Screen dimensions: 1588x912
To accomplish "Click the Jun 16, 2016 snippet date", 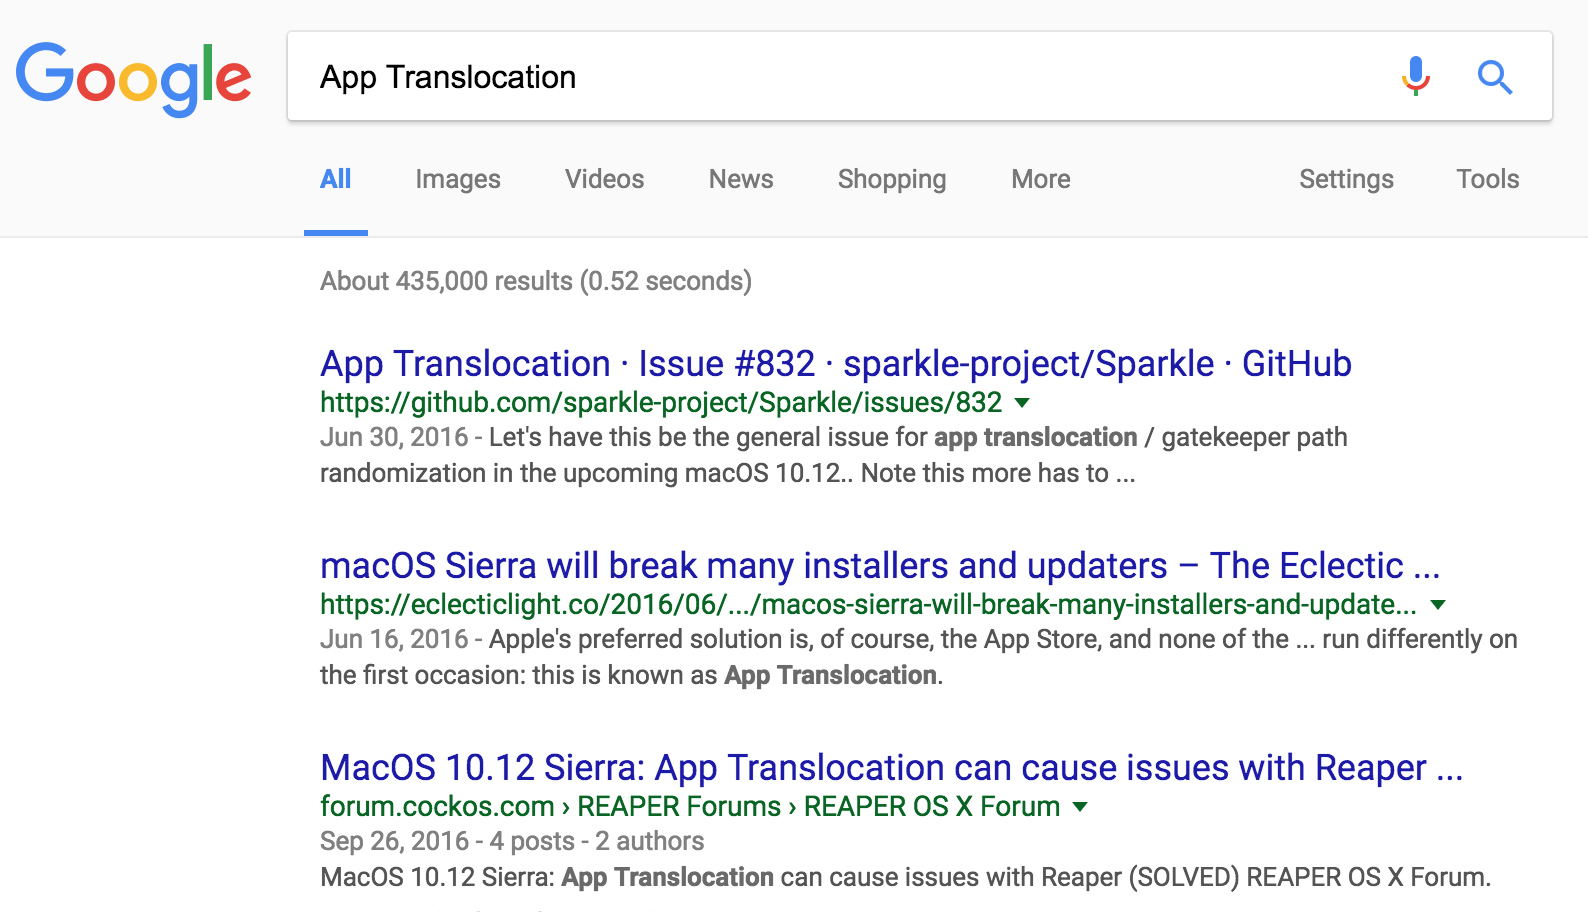I will click(394, 639).
